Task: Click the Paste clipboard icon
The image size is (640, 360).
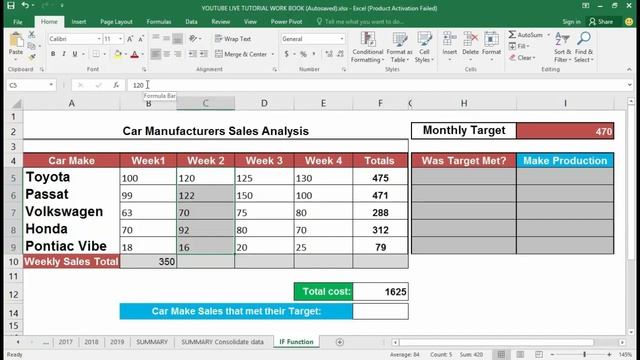Action: coord(16,40)
